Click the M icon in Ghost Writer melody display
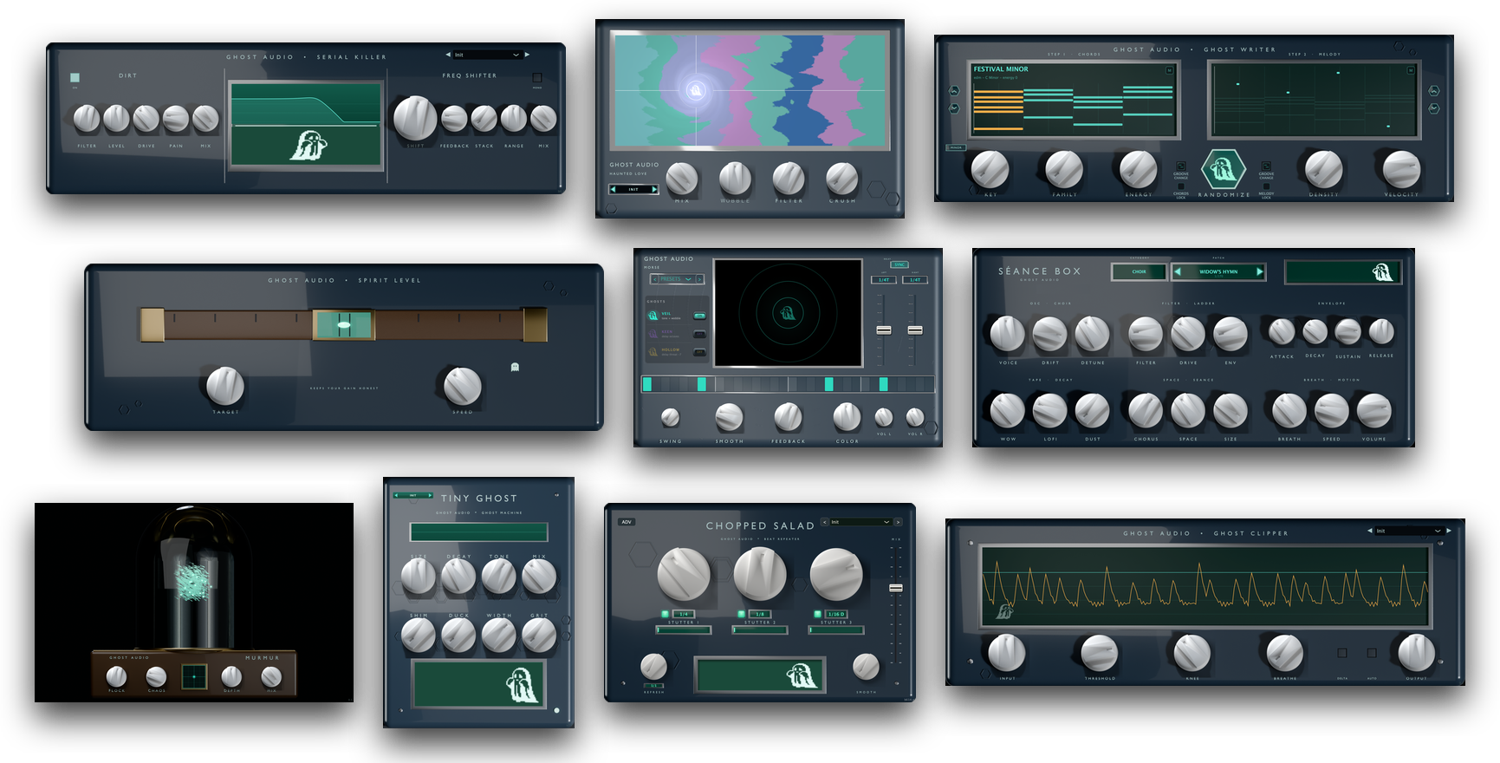Image resolution: width=1500 pixels, height=763 pixels. (1411, 70)
